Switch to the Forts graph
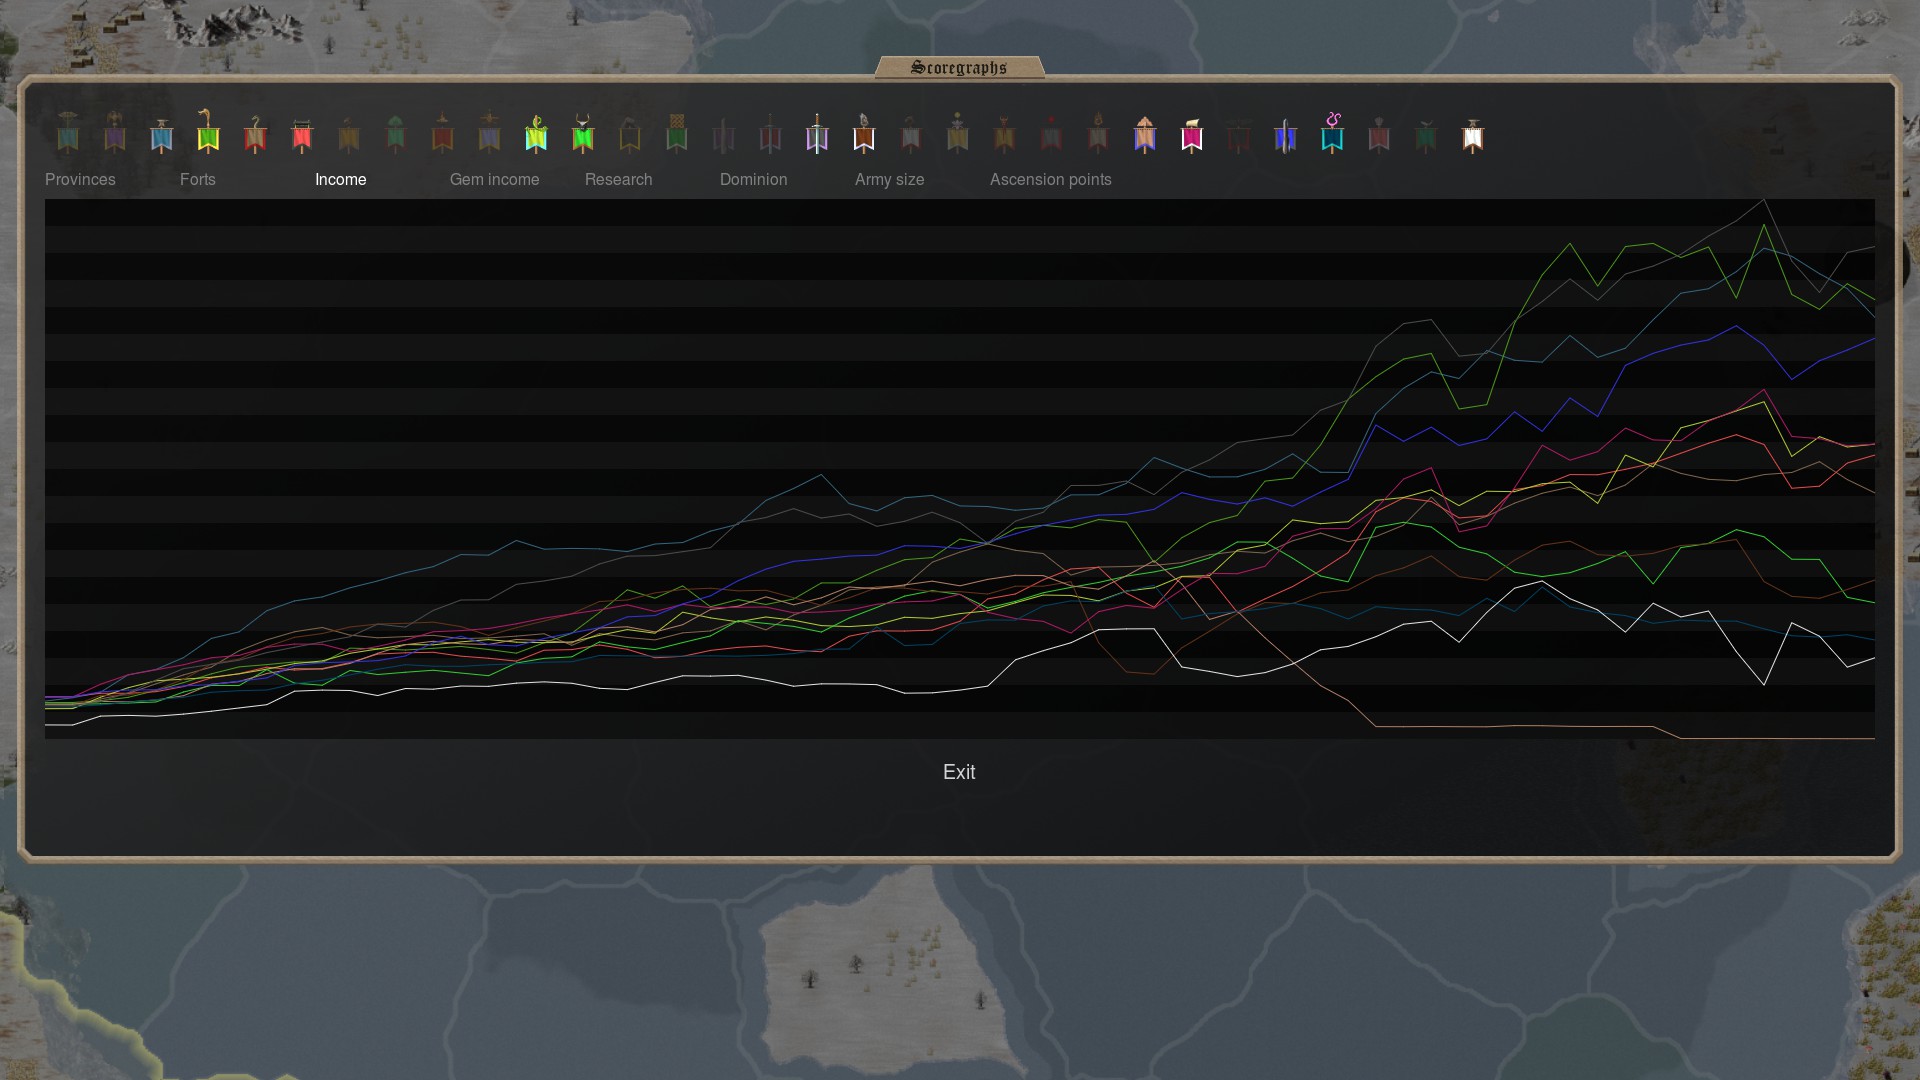The image size is (1920, 1080). point(197,180)
